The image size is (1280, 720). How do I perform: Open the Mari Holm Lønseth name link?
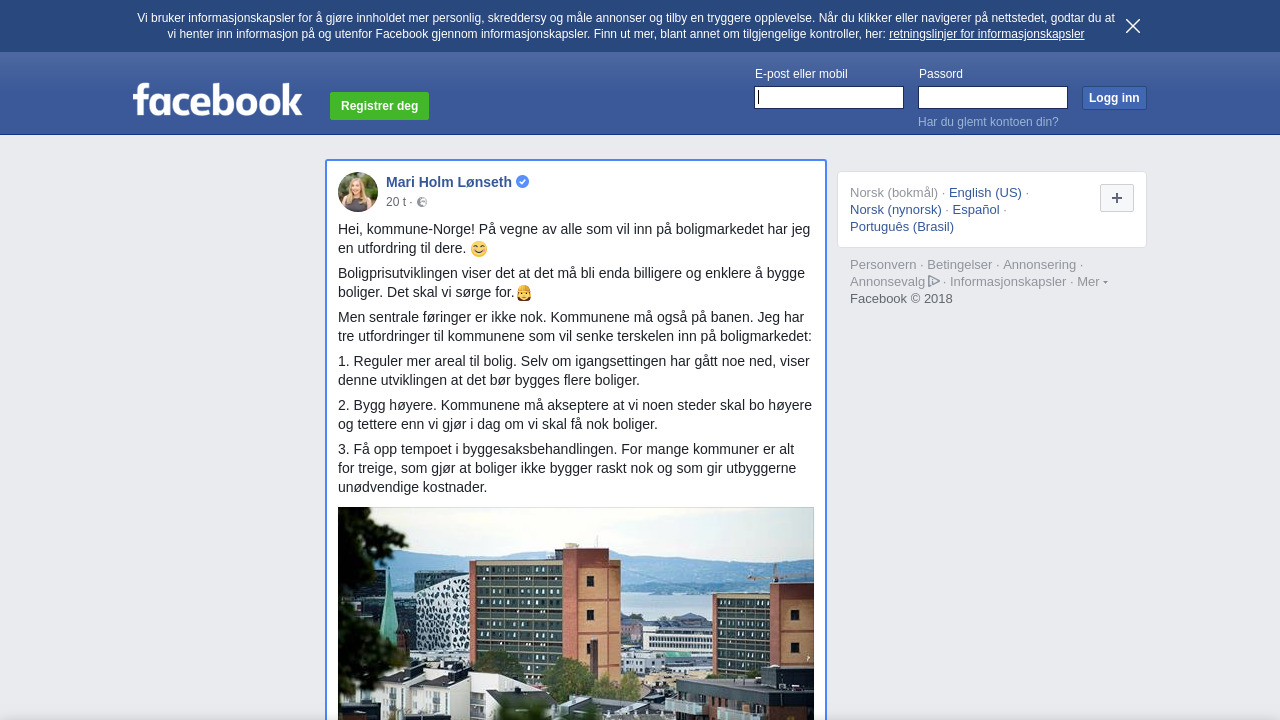pyautogui.click(x=449, y=182)
